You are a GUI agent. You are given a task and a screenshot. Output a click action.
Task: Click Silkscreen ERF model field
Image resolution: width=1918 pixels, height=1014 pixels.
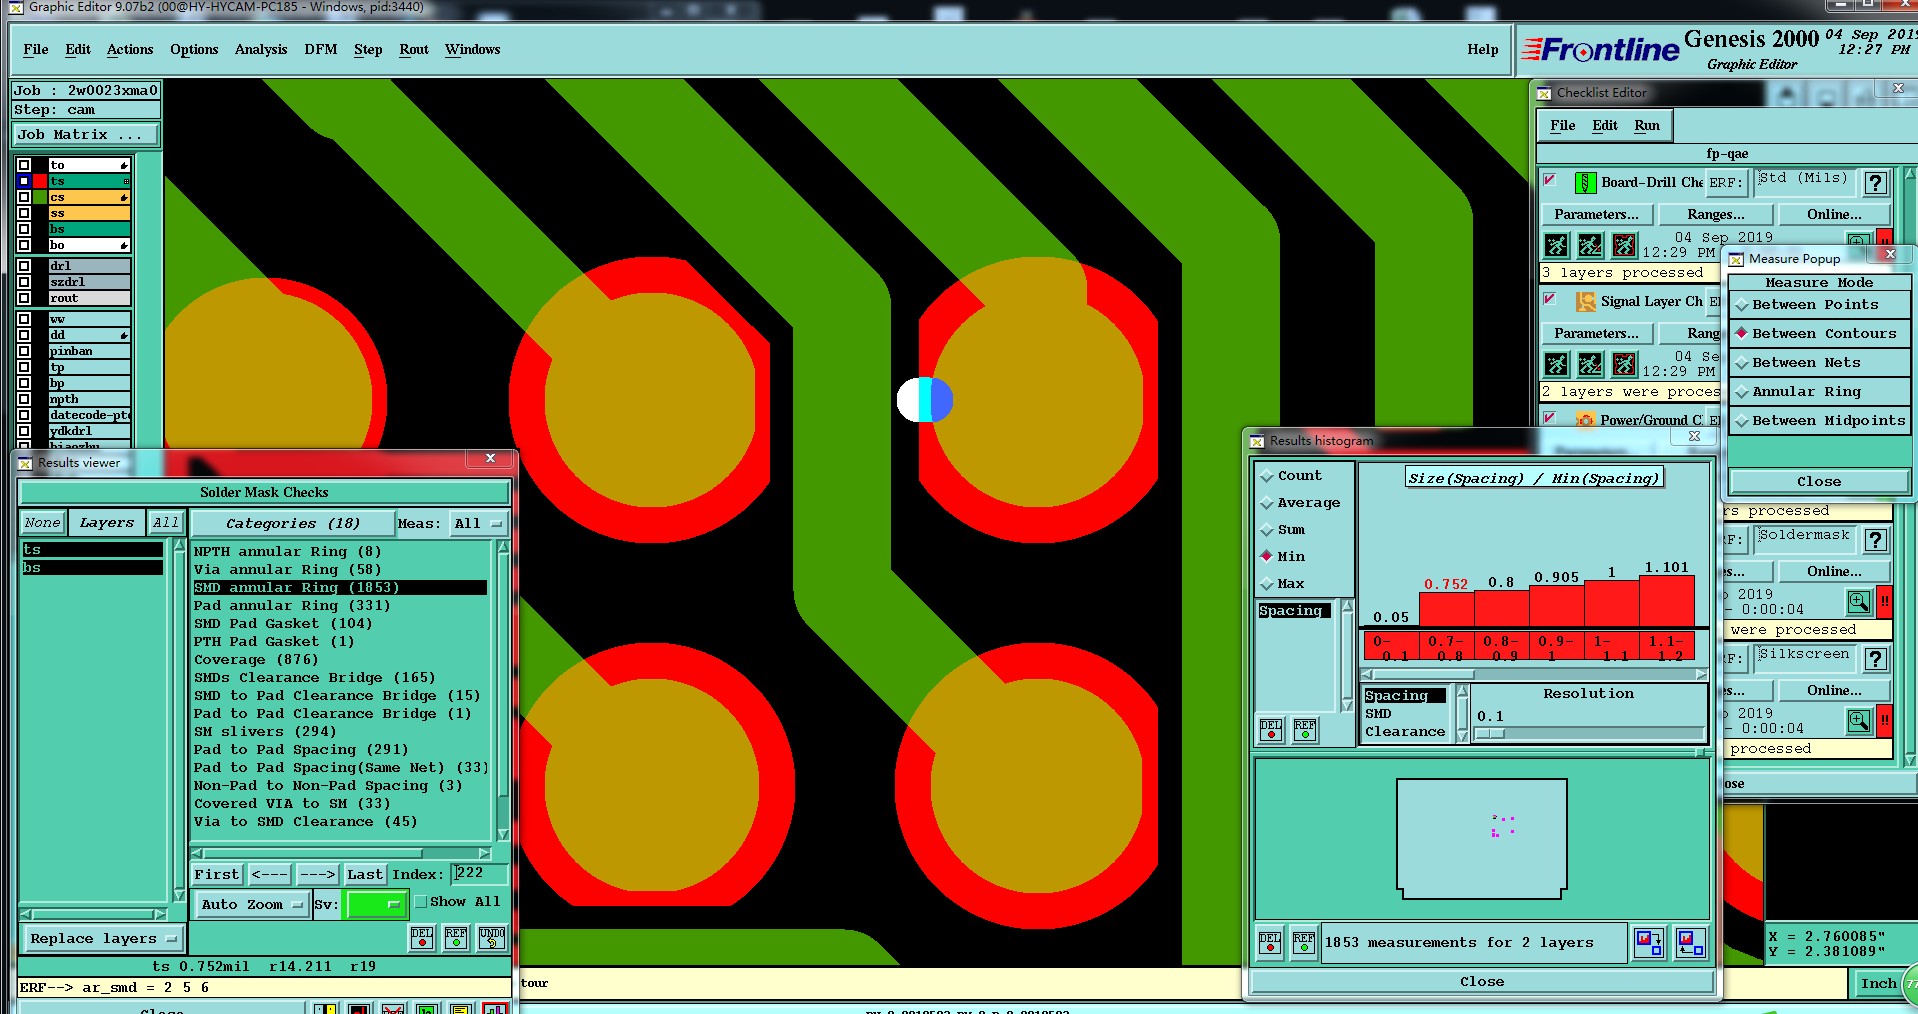[x=1804, y=657]
